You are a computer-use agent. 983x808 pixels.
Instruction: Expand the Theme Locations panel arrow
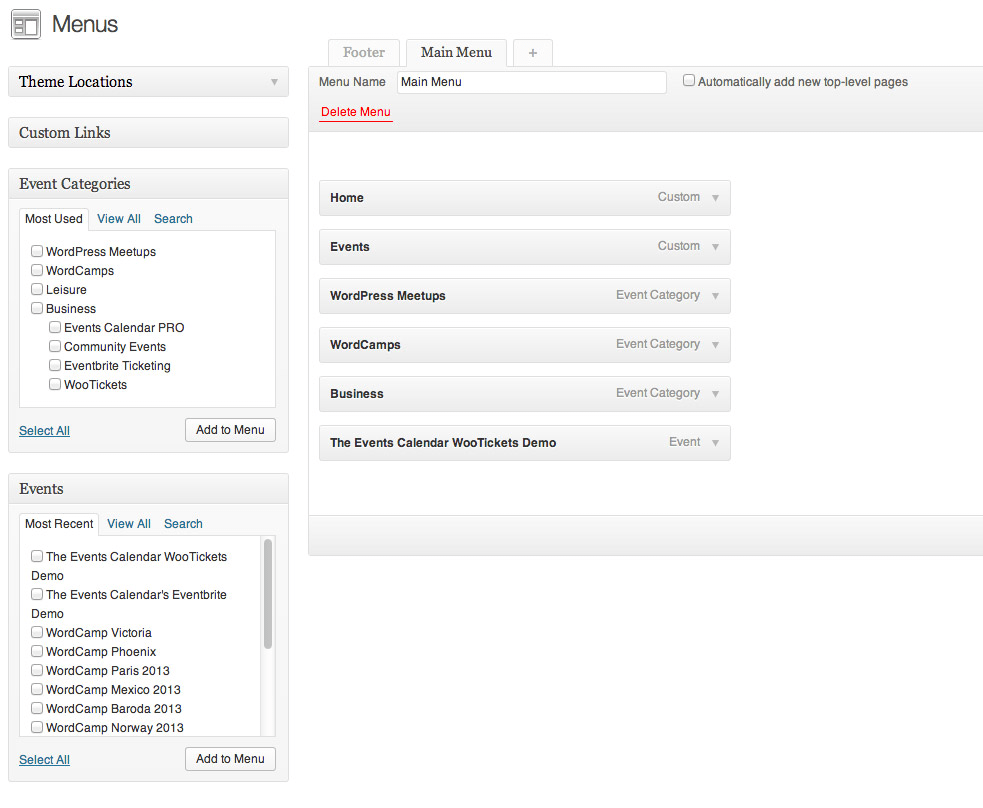(274, 82)
